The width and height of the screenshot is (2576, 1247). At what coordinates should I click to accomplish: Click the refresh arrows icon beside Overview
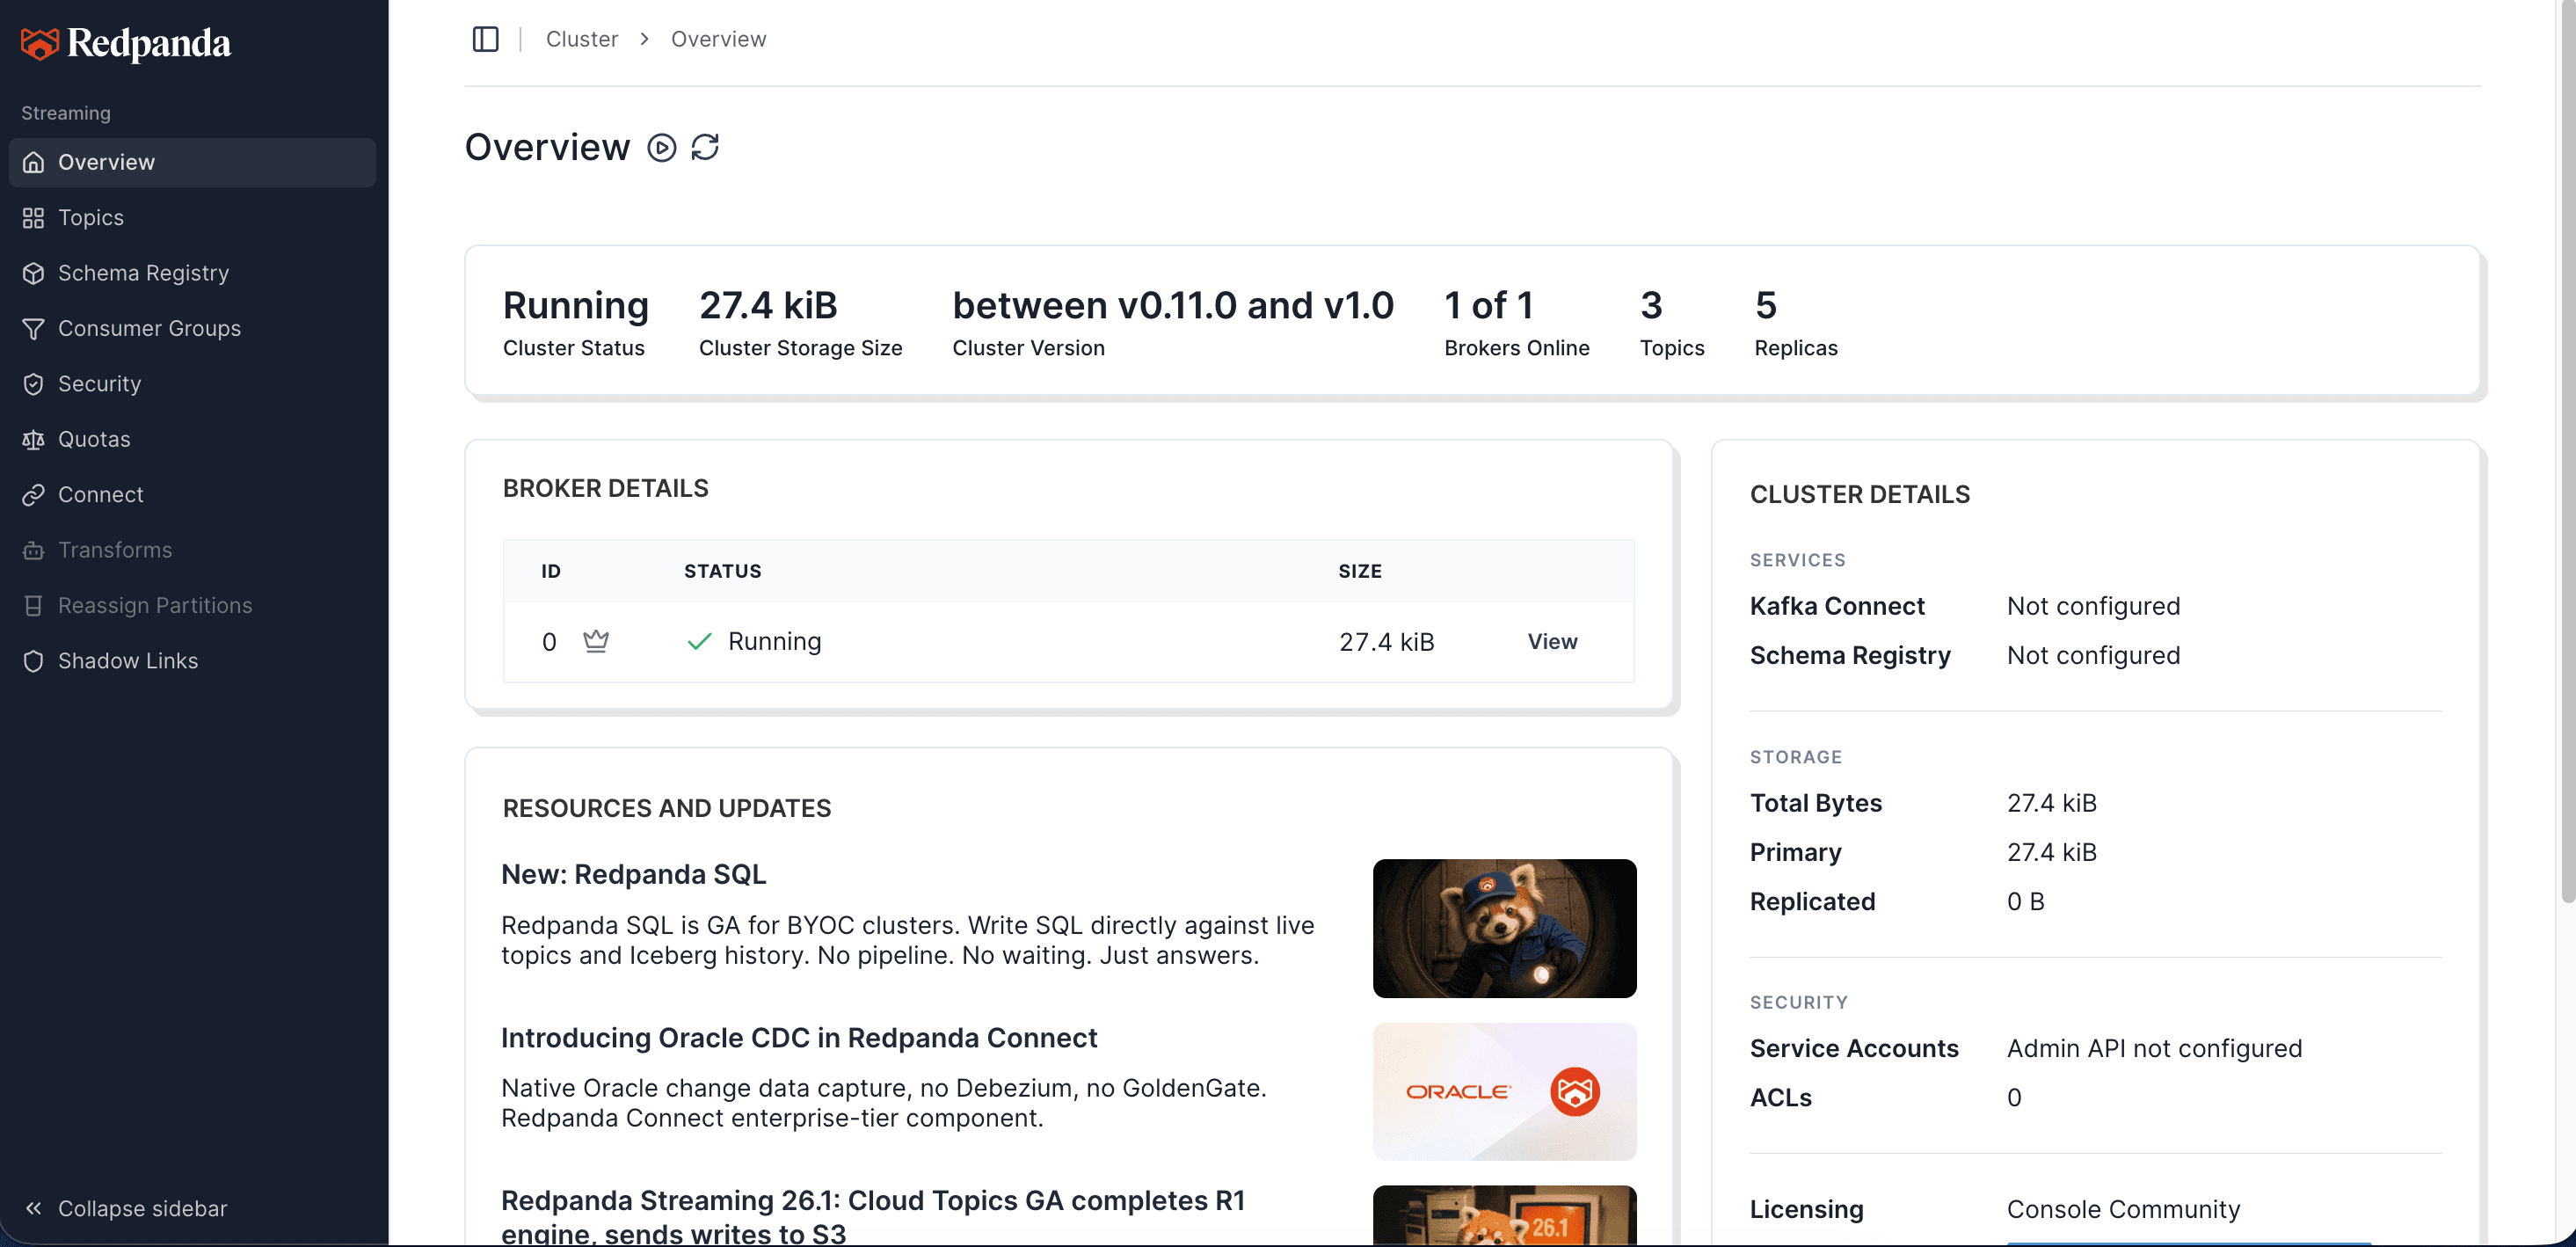coord(705,148)
